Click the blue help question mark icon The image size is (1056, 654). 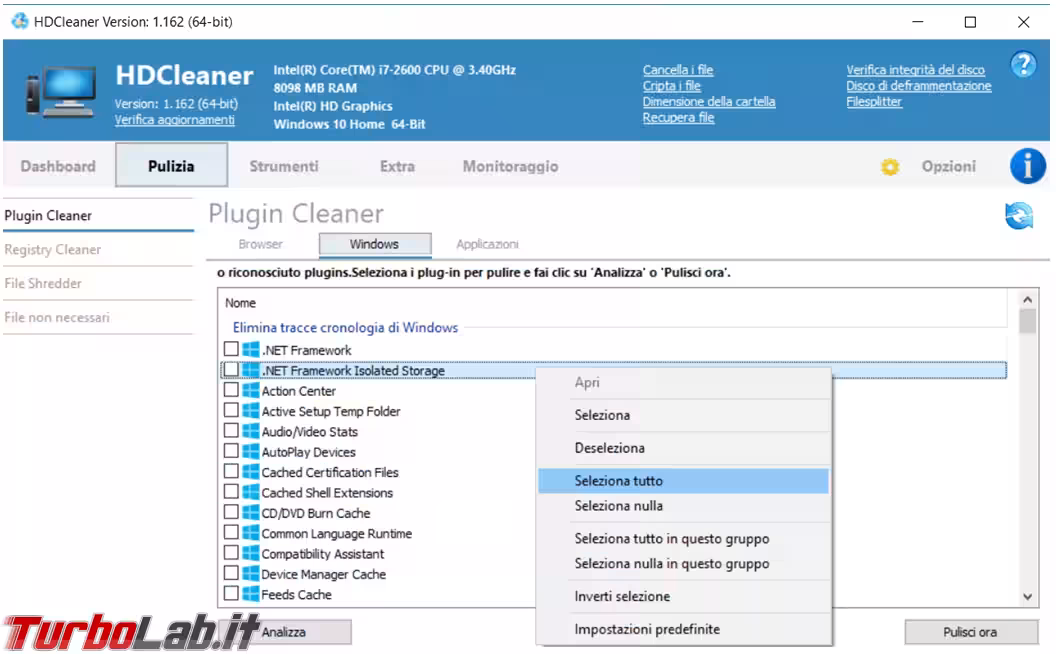point(1023,66)
